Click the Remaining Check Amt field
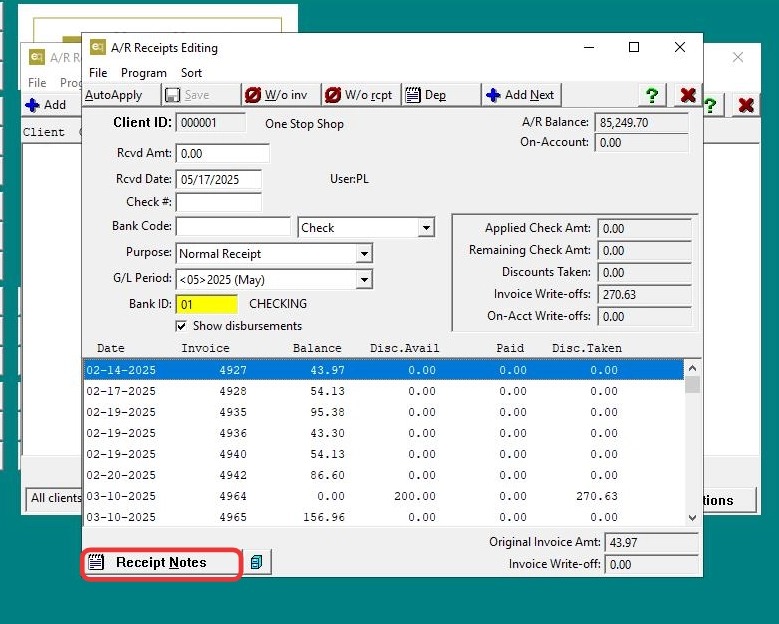Screen dimensions: 779x624 click(644, 250)
